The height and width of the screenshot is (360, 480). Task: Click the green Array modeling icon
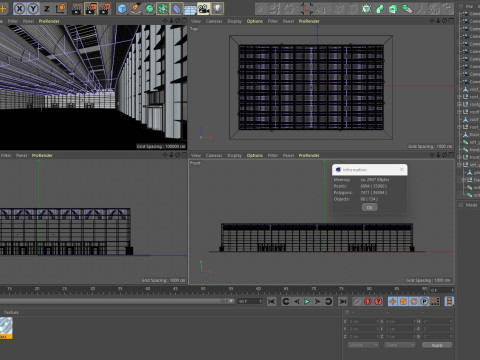(x=163, y=9)
